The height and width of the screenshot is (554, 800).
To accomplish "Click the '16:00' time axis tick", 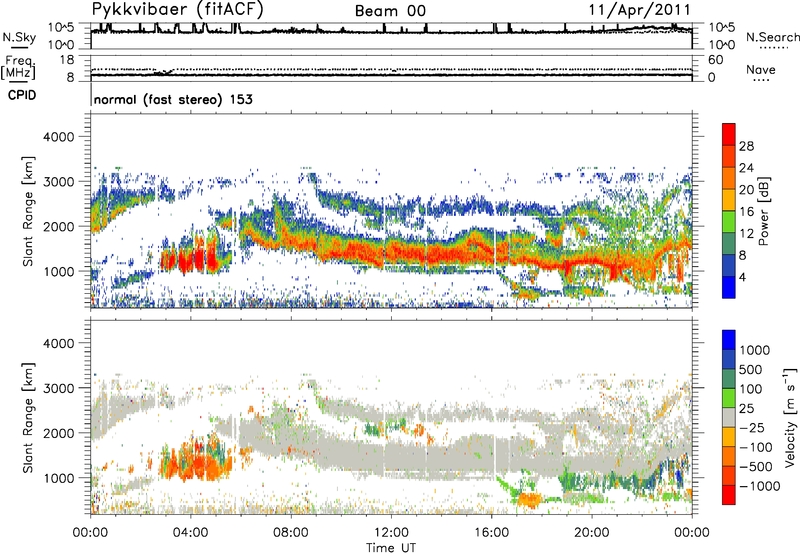I will pos(491,533).
